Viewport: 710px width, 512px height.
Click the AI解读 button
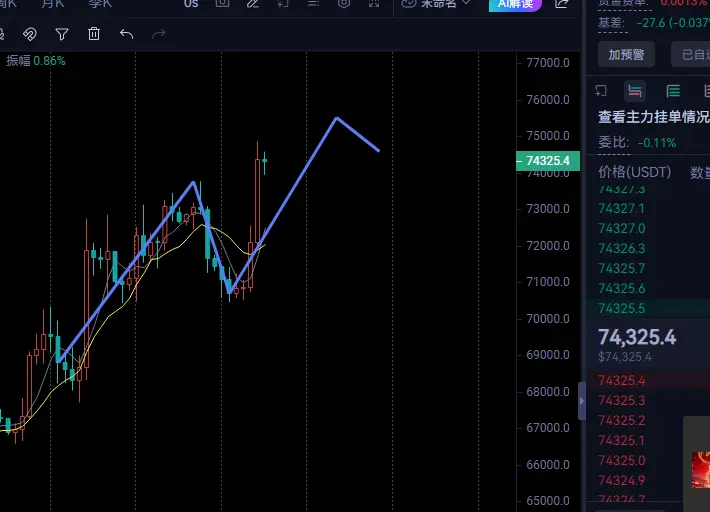click(x=515, y=4)
